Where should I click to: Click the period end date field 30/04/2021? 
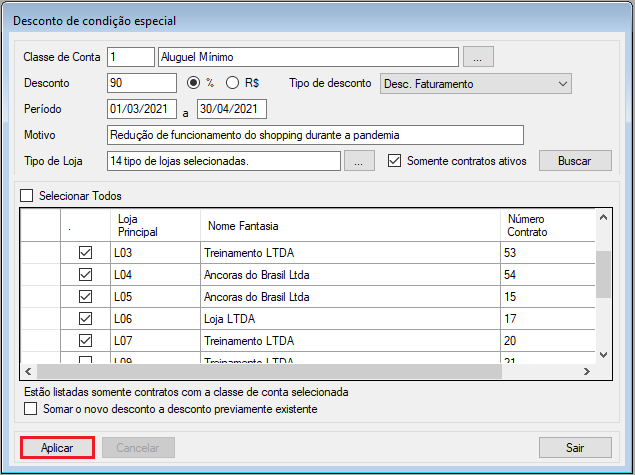(232, 109)
